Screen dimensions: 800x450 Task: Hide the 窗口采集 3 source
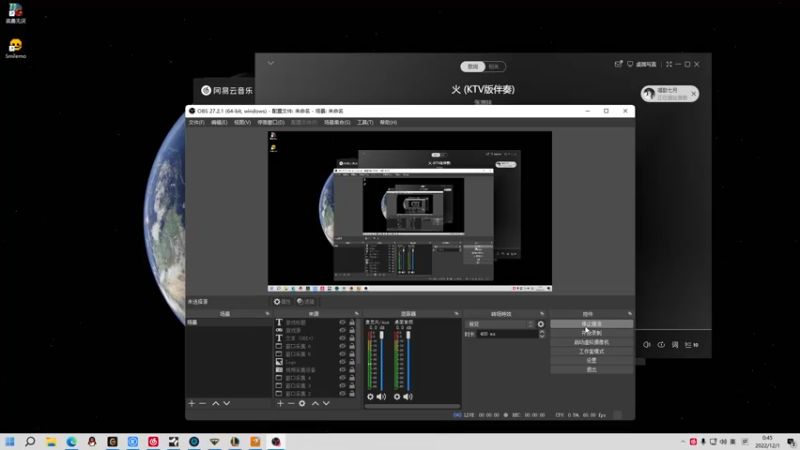(x=342, y=386)
